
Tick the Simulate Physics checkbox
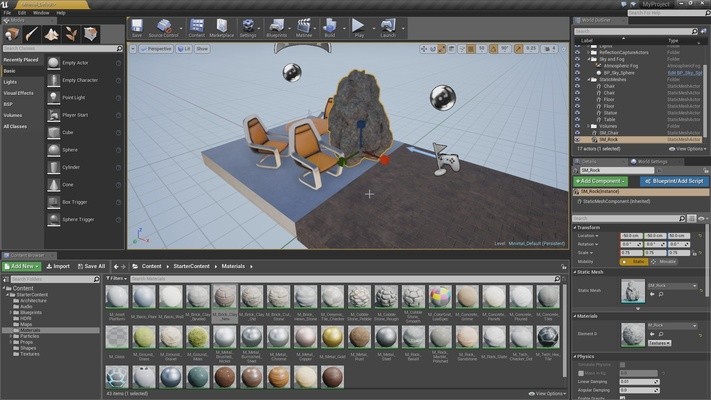(623, 365)
